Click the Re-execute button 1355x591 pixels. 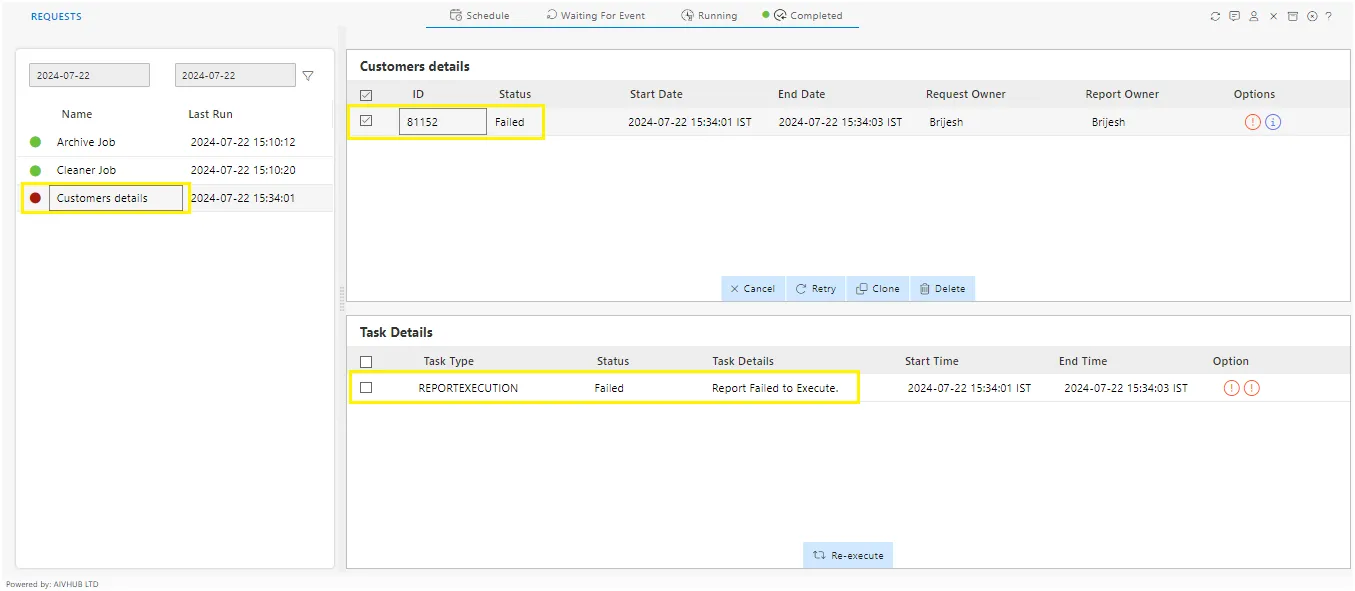848,555
